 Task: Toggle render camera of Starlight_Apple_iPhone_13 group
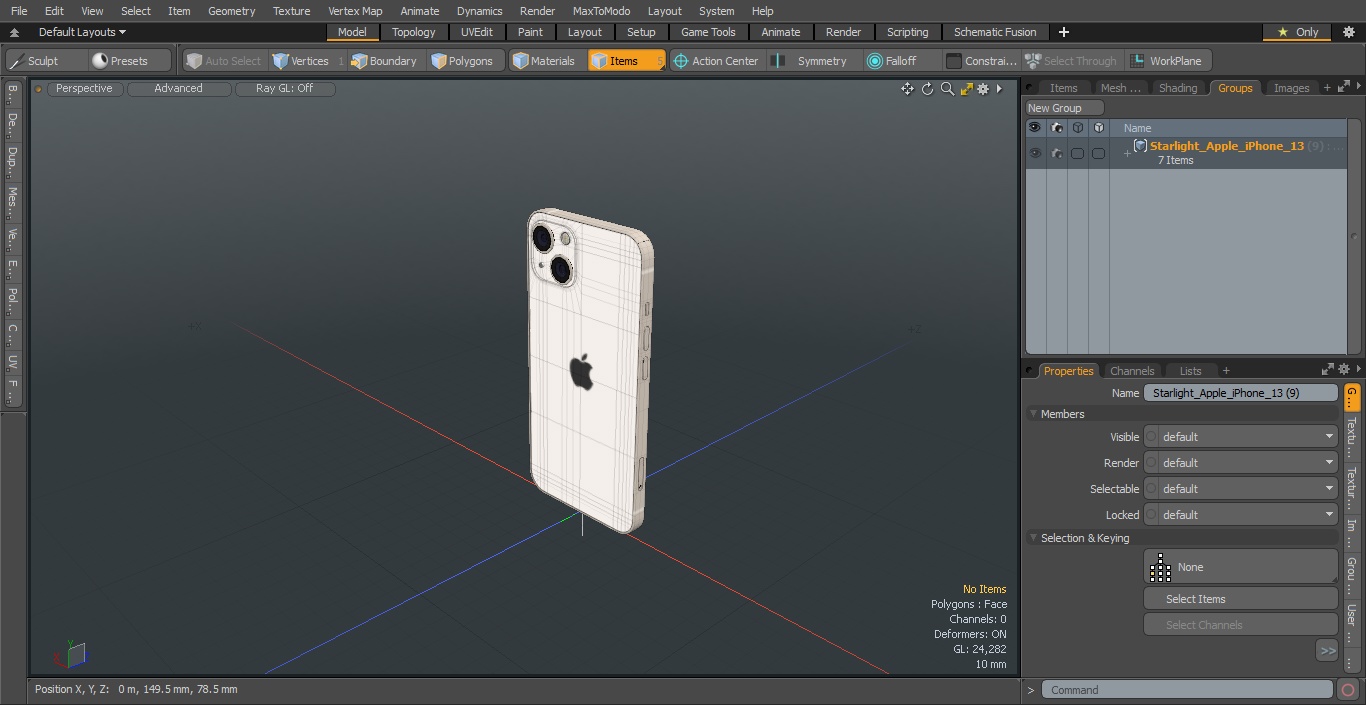(1056, 153)
